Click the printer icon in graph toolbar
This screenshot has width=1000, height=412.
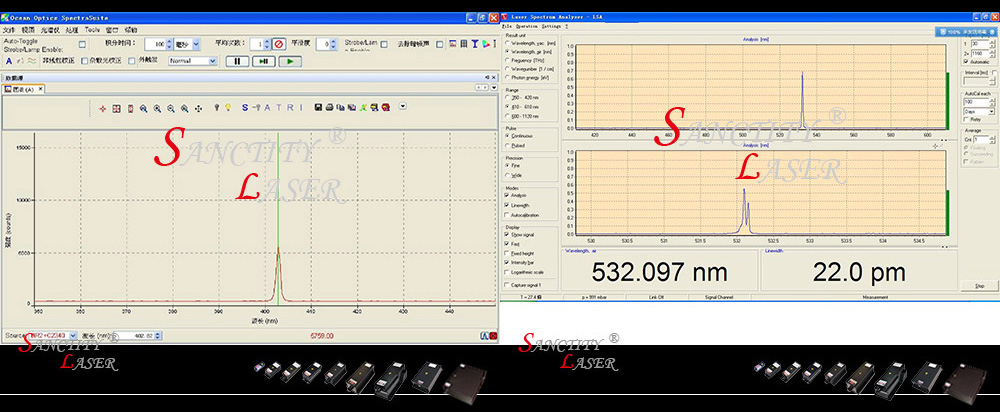click(329, 108)
